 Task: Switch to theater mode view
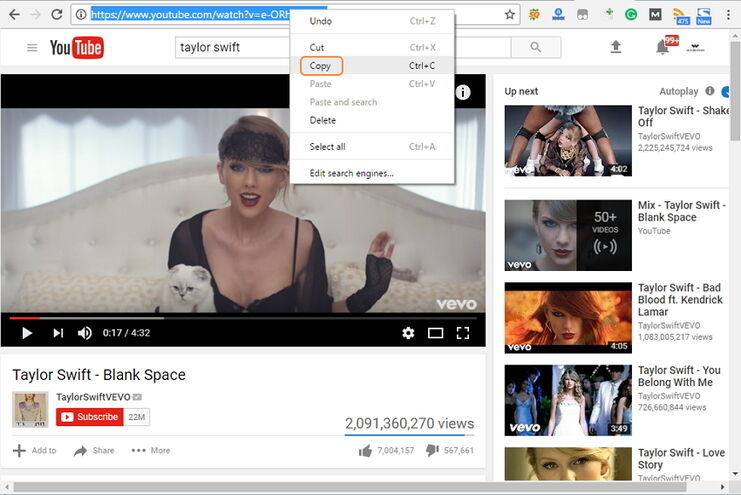tap(435, 333)
